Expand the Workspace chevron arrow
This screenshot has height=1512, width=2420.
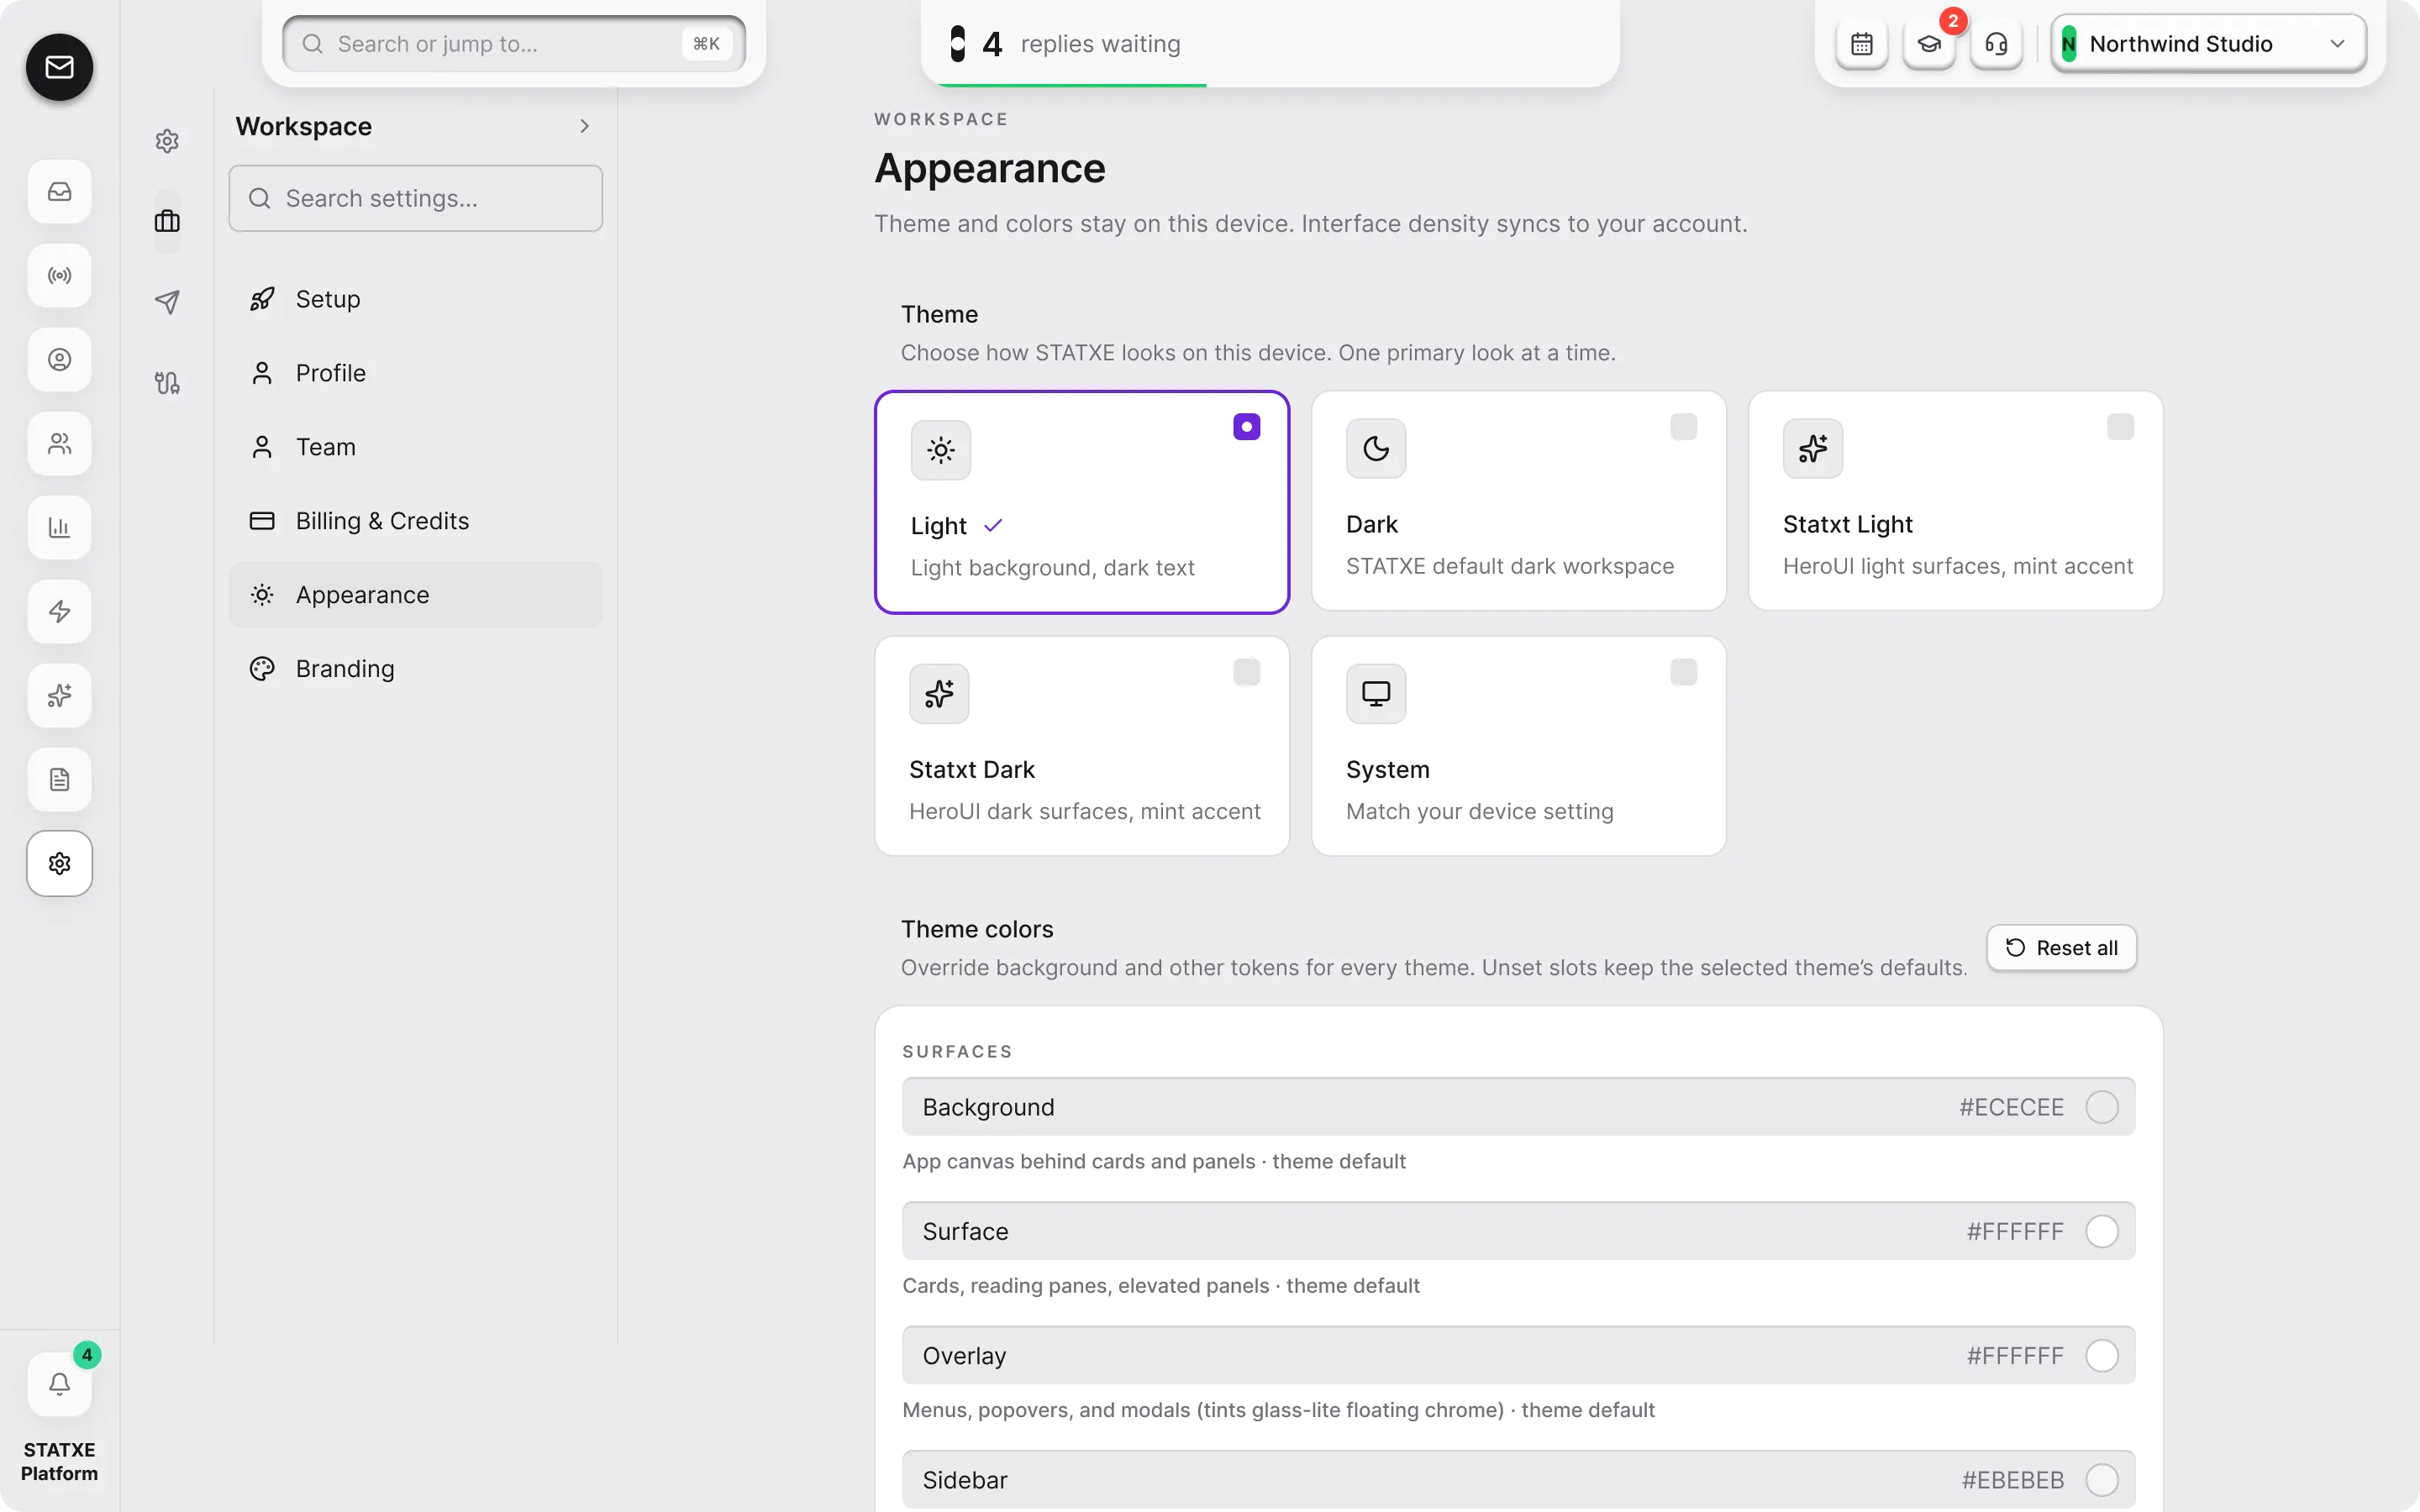click(585, 126)
